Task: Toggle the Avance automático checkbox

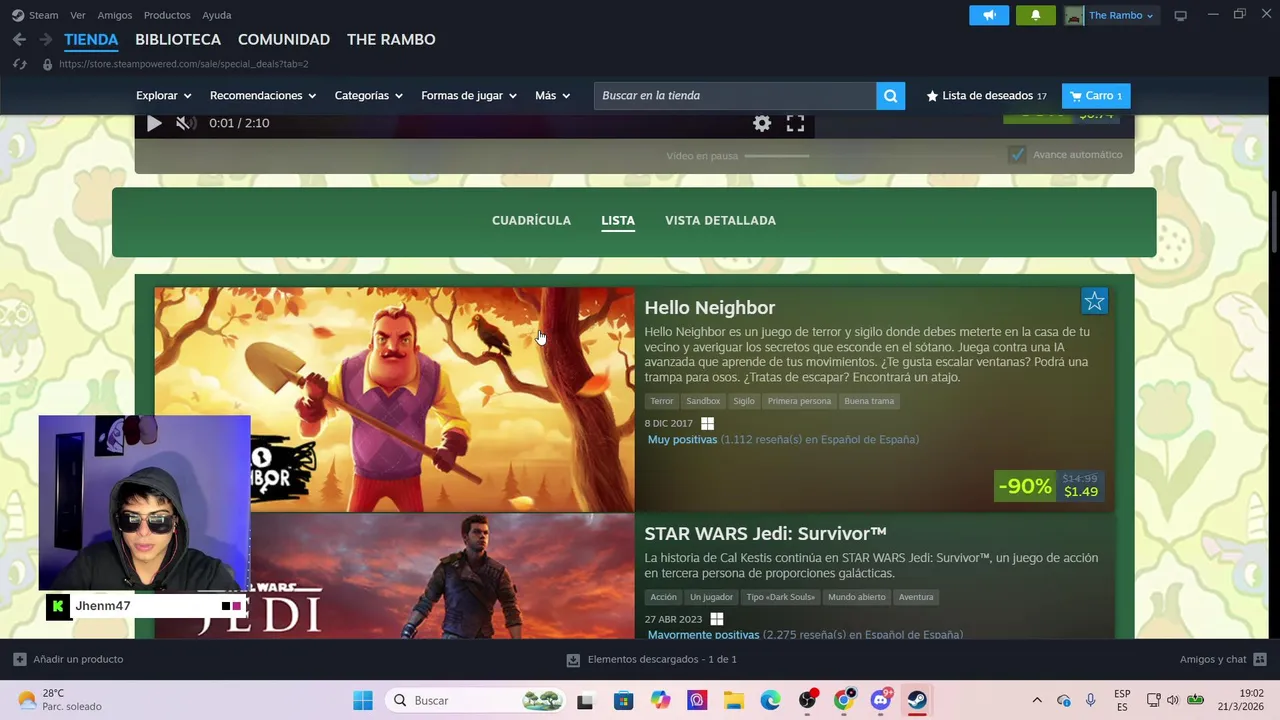Action: pyautogui.click(x=1017, y=154)
